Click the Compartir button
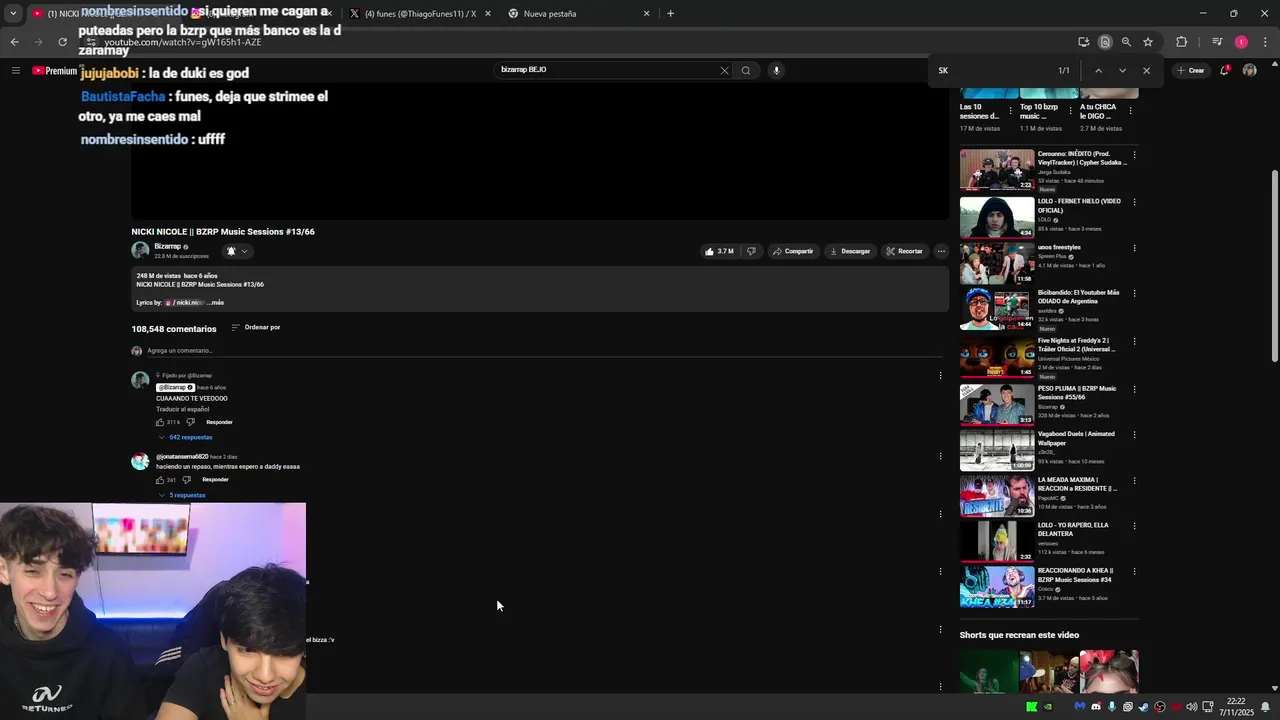Screen dimensions: 1280x720 [793, 251]
